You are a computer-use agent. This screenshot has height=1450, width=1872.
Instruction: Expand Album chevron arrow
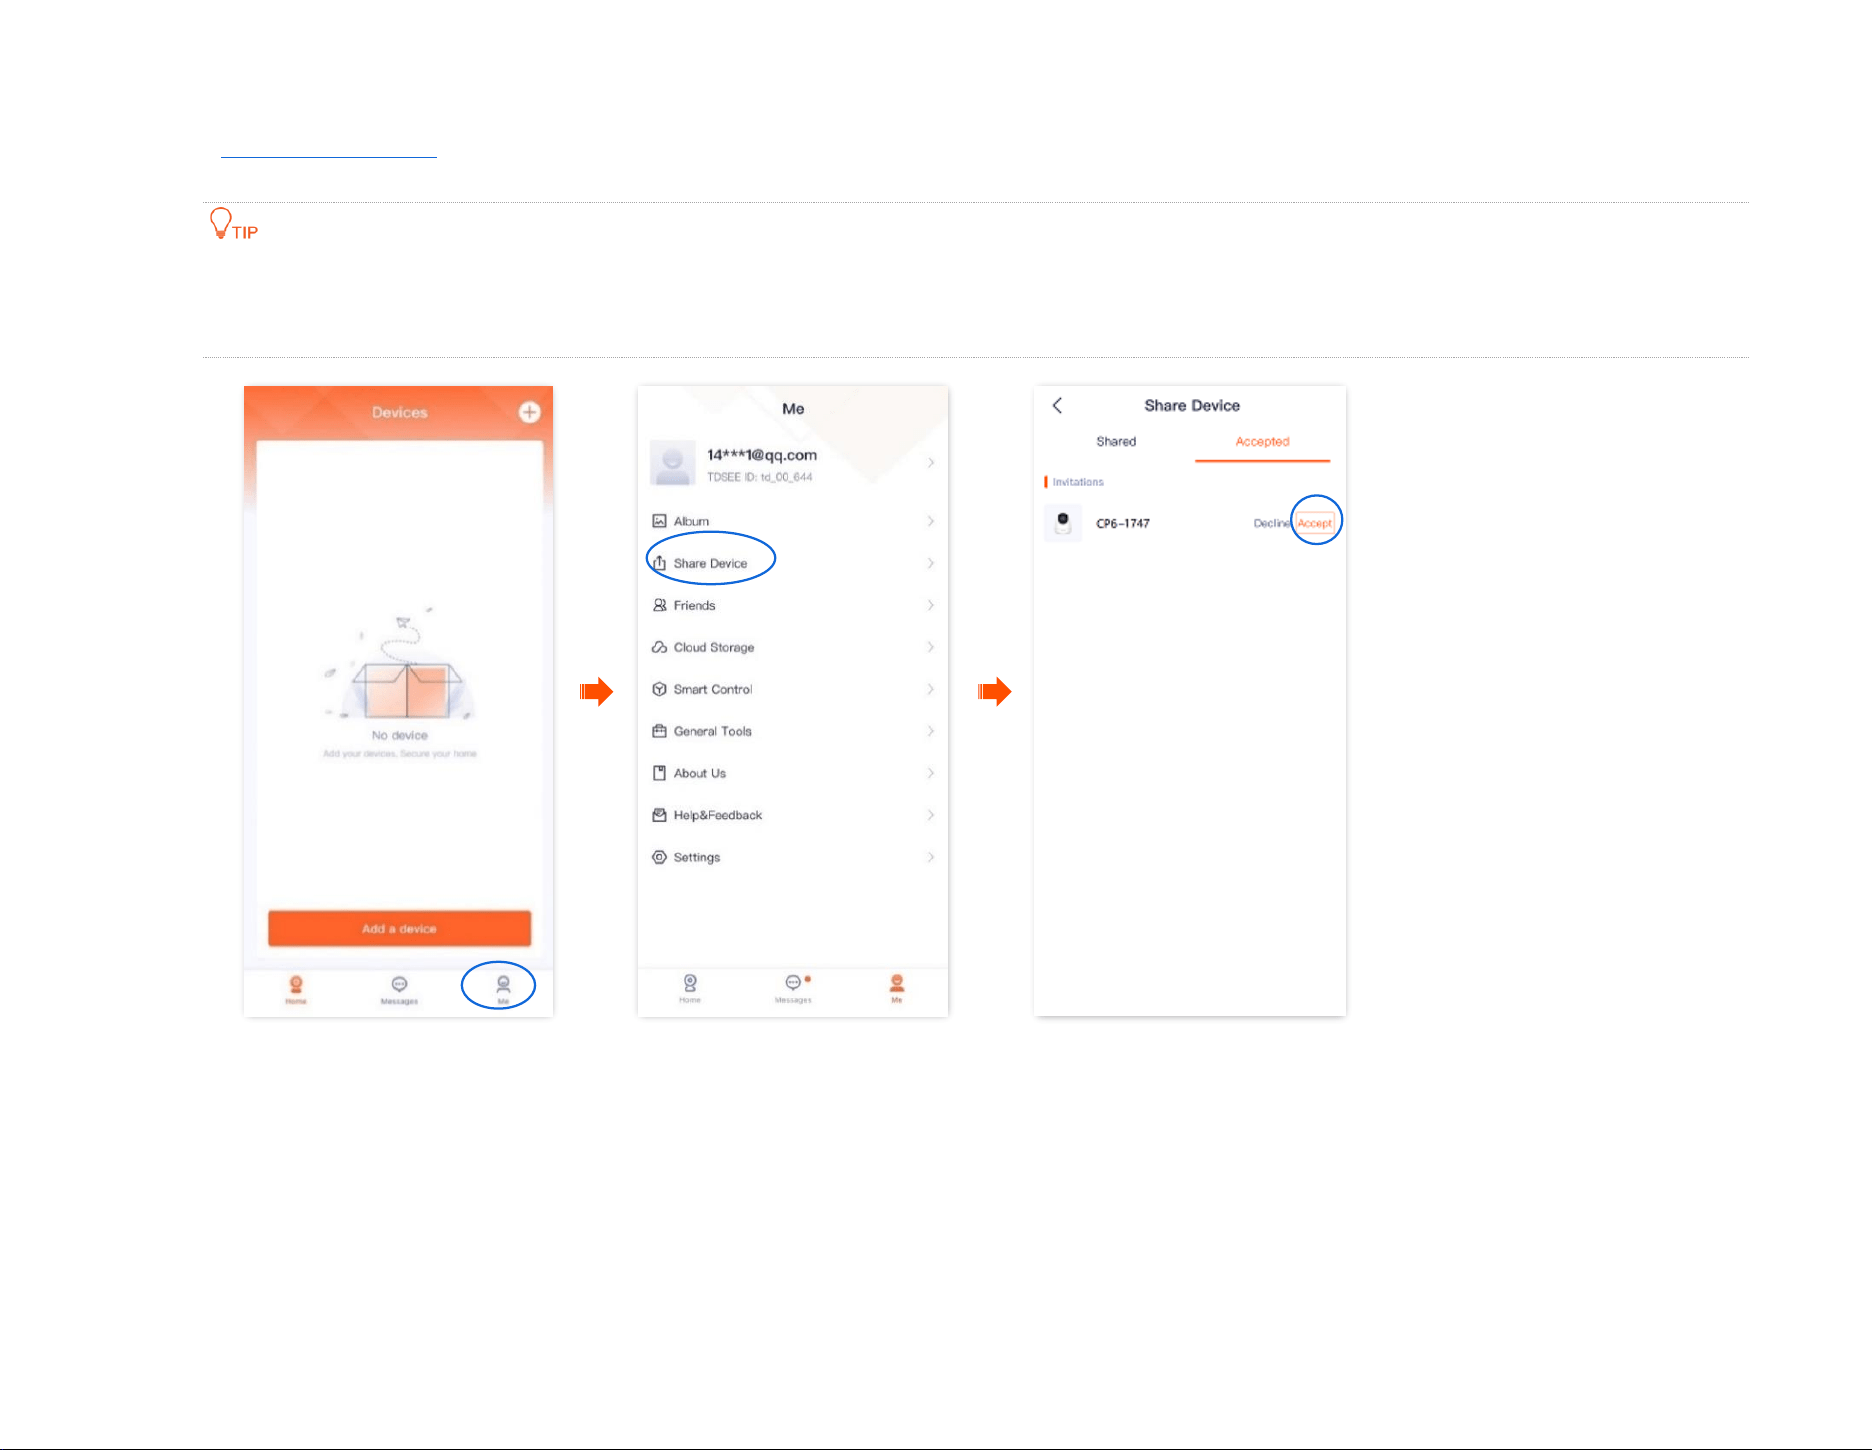(x=931, y=521)
